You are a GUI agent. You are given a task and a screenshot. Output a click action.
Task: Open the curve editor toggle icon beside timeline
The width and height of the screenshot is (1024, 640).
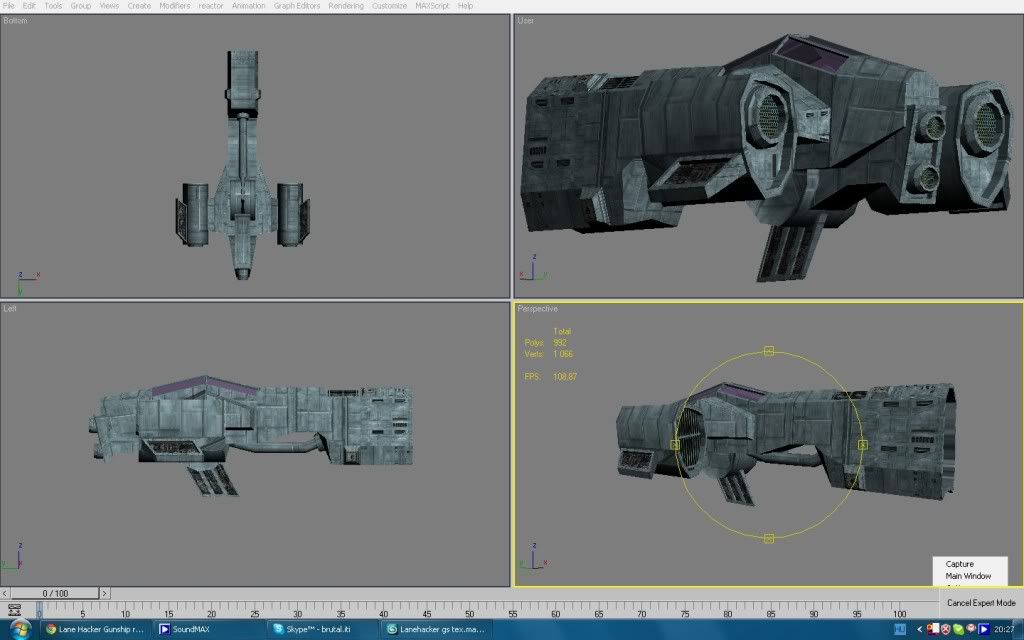click(x=14, y=610)
